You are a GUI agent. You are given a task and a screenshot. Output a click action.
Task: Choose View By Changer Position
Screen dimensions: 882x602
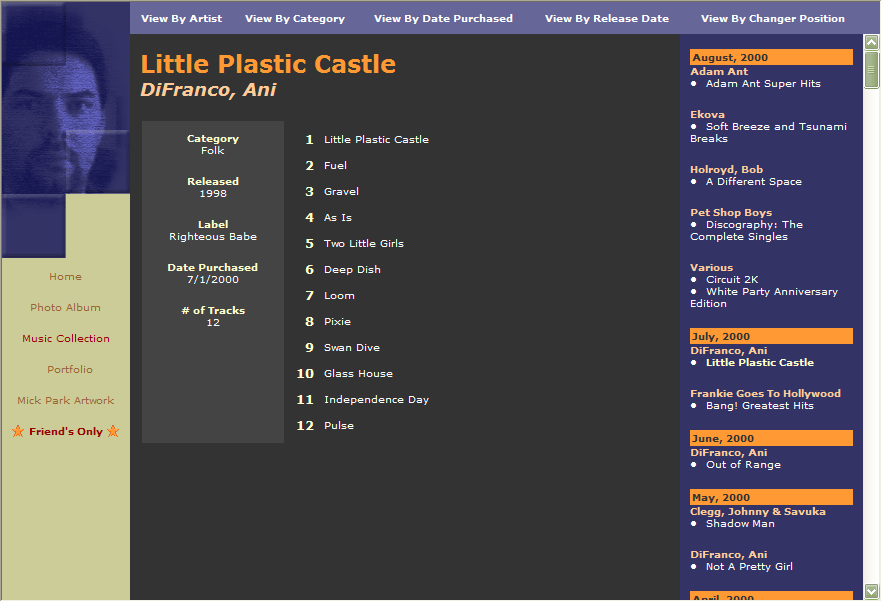pyautogui.click(x=772, y=18)
